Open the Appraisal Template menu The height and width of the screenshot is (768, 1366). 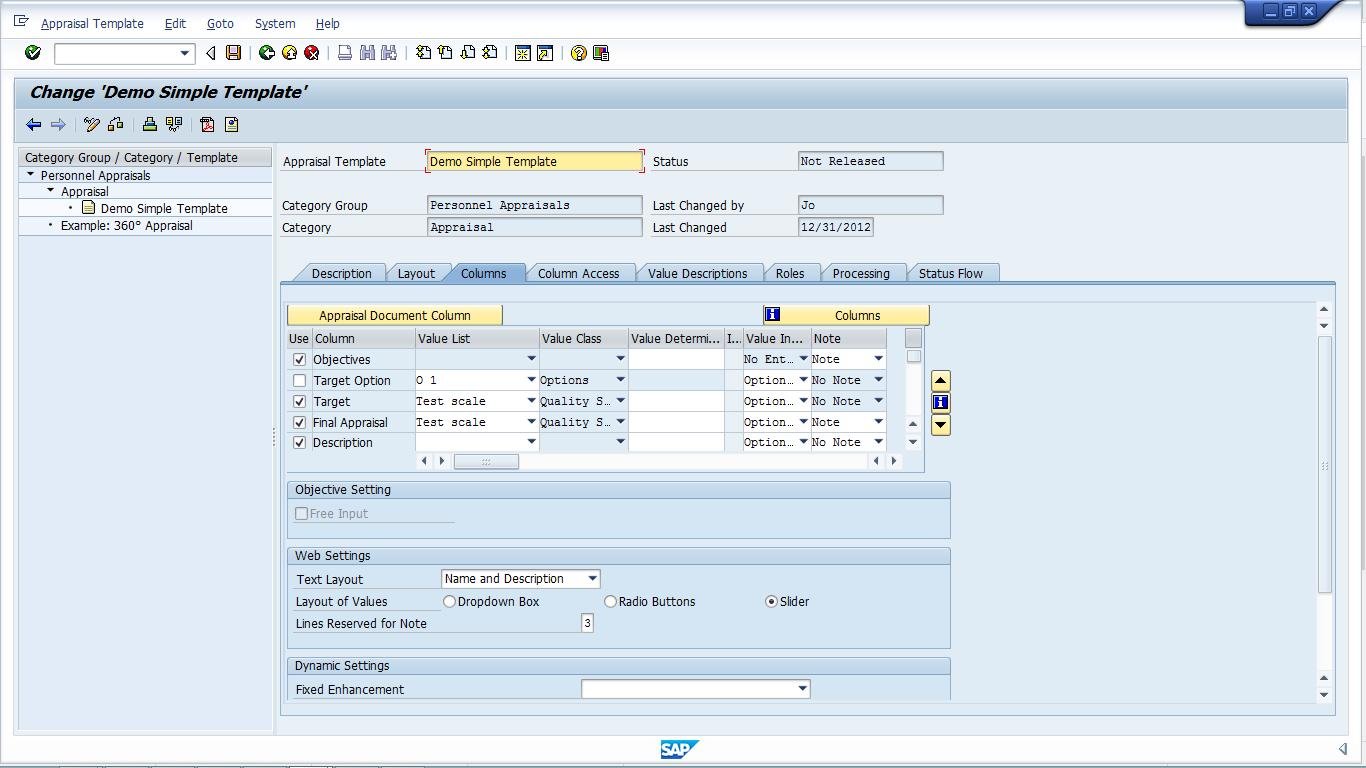click(x=92, y=23)
